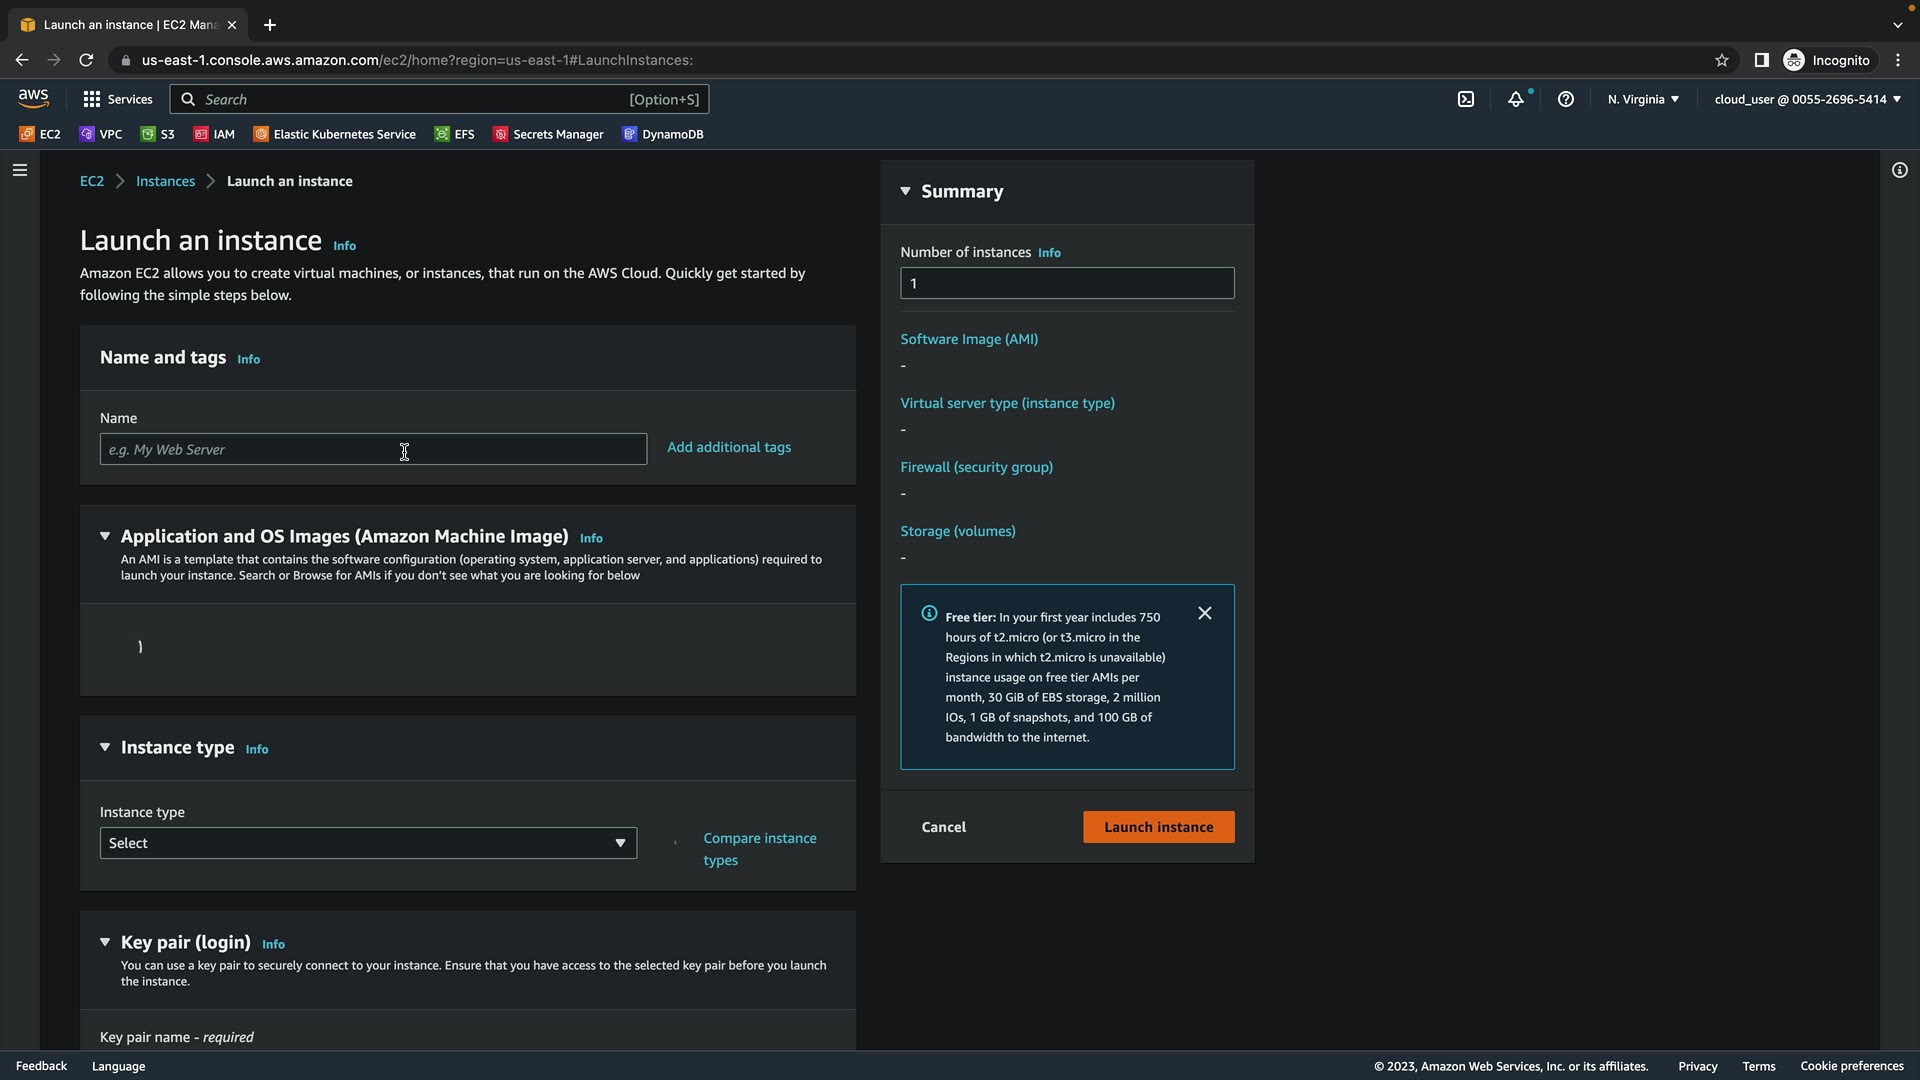Open the left navigation hamburger menu

[19, 171]
